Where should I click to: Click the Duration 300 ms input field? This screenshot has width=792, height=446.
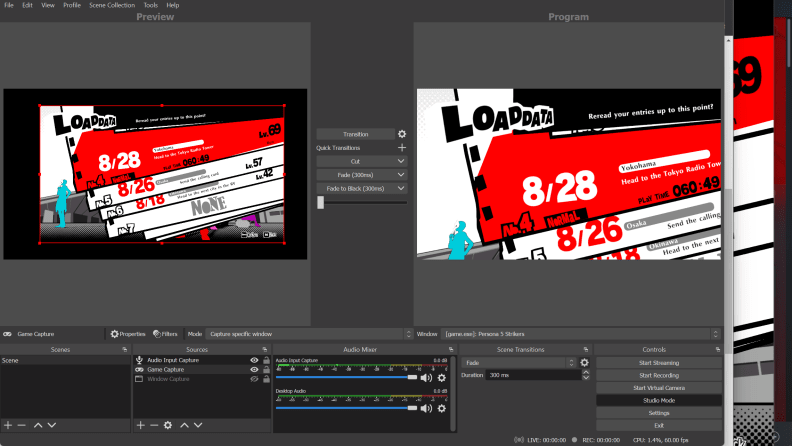533,375
